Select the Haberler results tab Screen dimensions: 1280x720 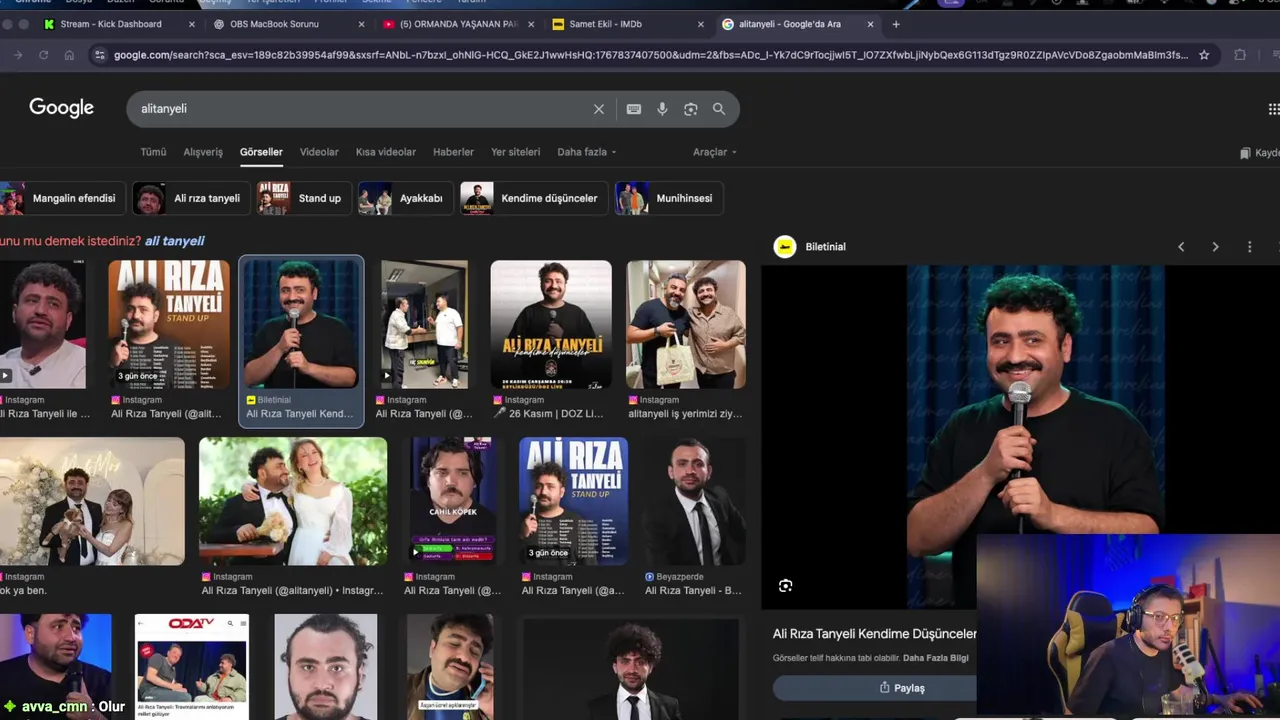click(x=453, y=152)
